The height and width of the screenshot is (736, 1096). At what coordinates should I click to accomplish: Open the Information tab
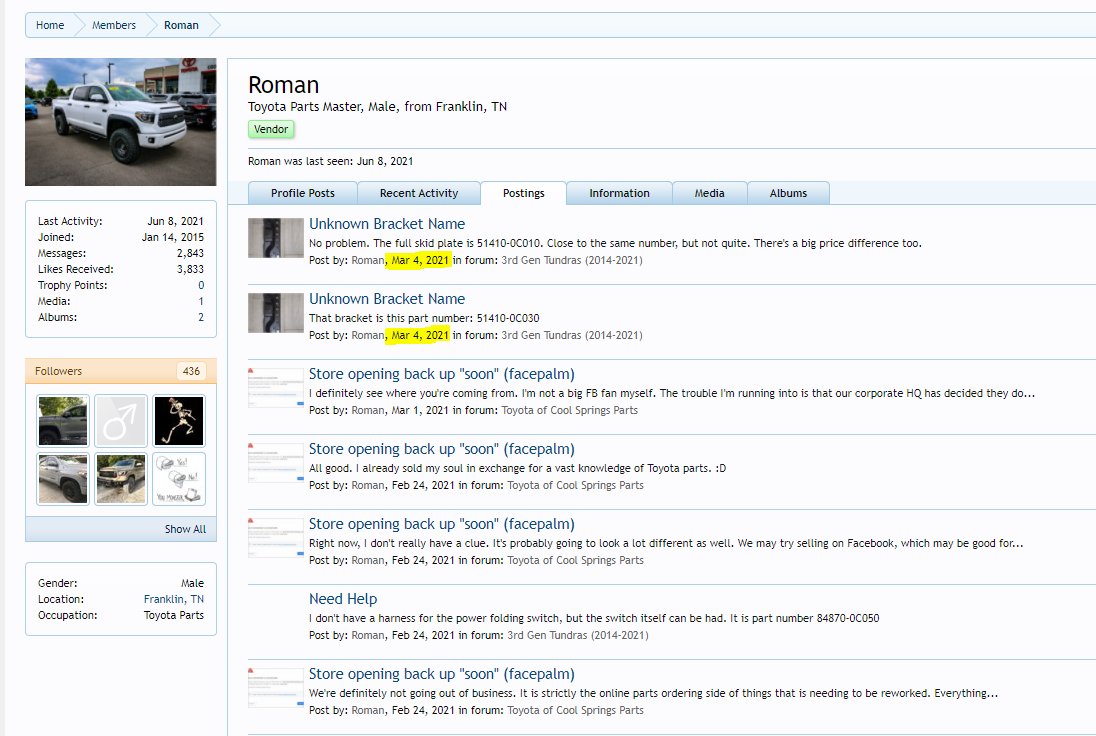click(x=619, y=193)
